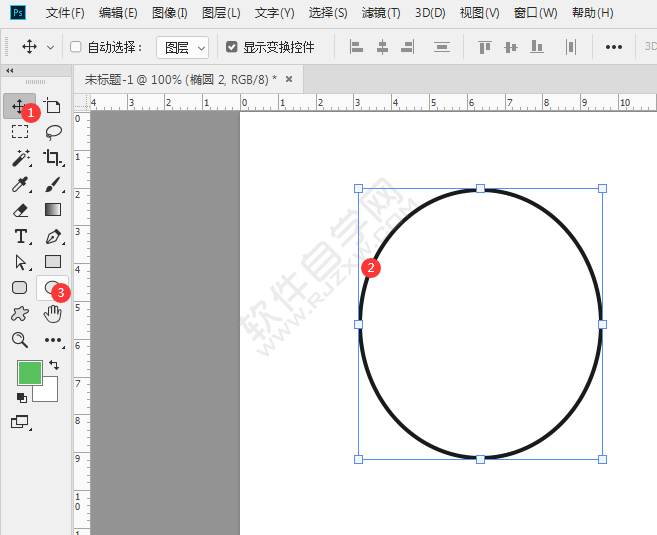This screenshot has height=535, width=657.
Task: Select the Eyedropper tool
Action: 20,184
